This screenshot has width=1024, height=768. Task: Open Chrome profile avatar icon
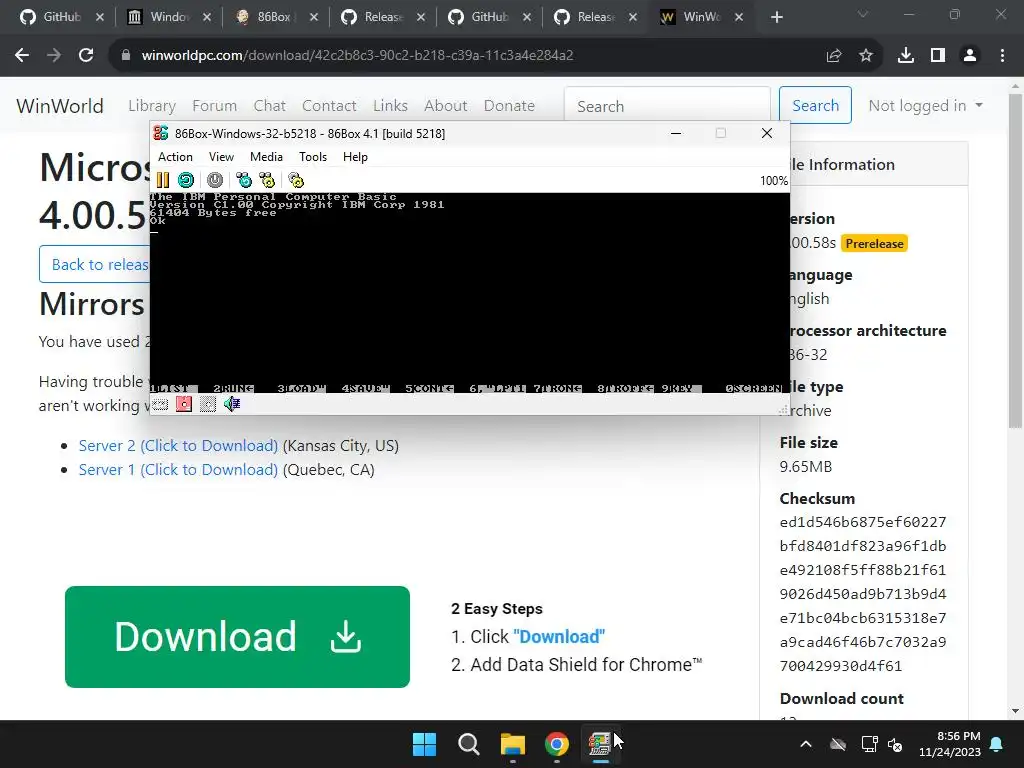pyautogui.click(x=970, y=56)
